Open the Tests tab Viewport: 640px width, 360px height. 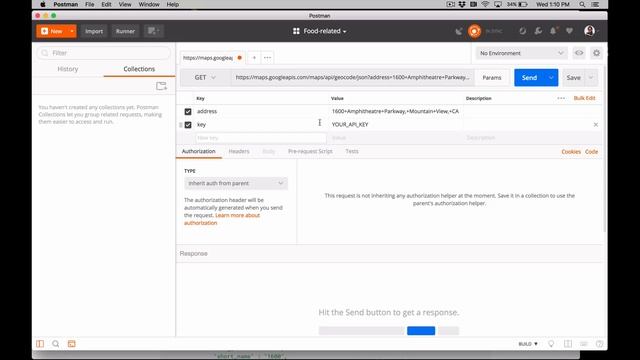(352, 151)
